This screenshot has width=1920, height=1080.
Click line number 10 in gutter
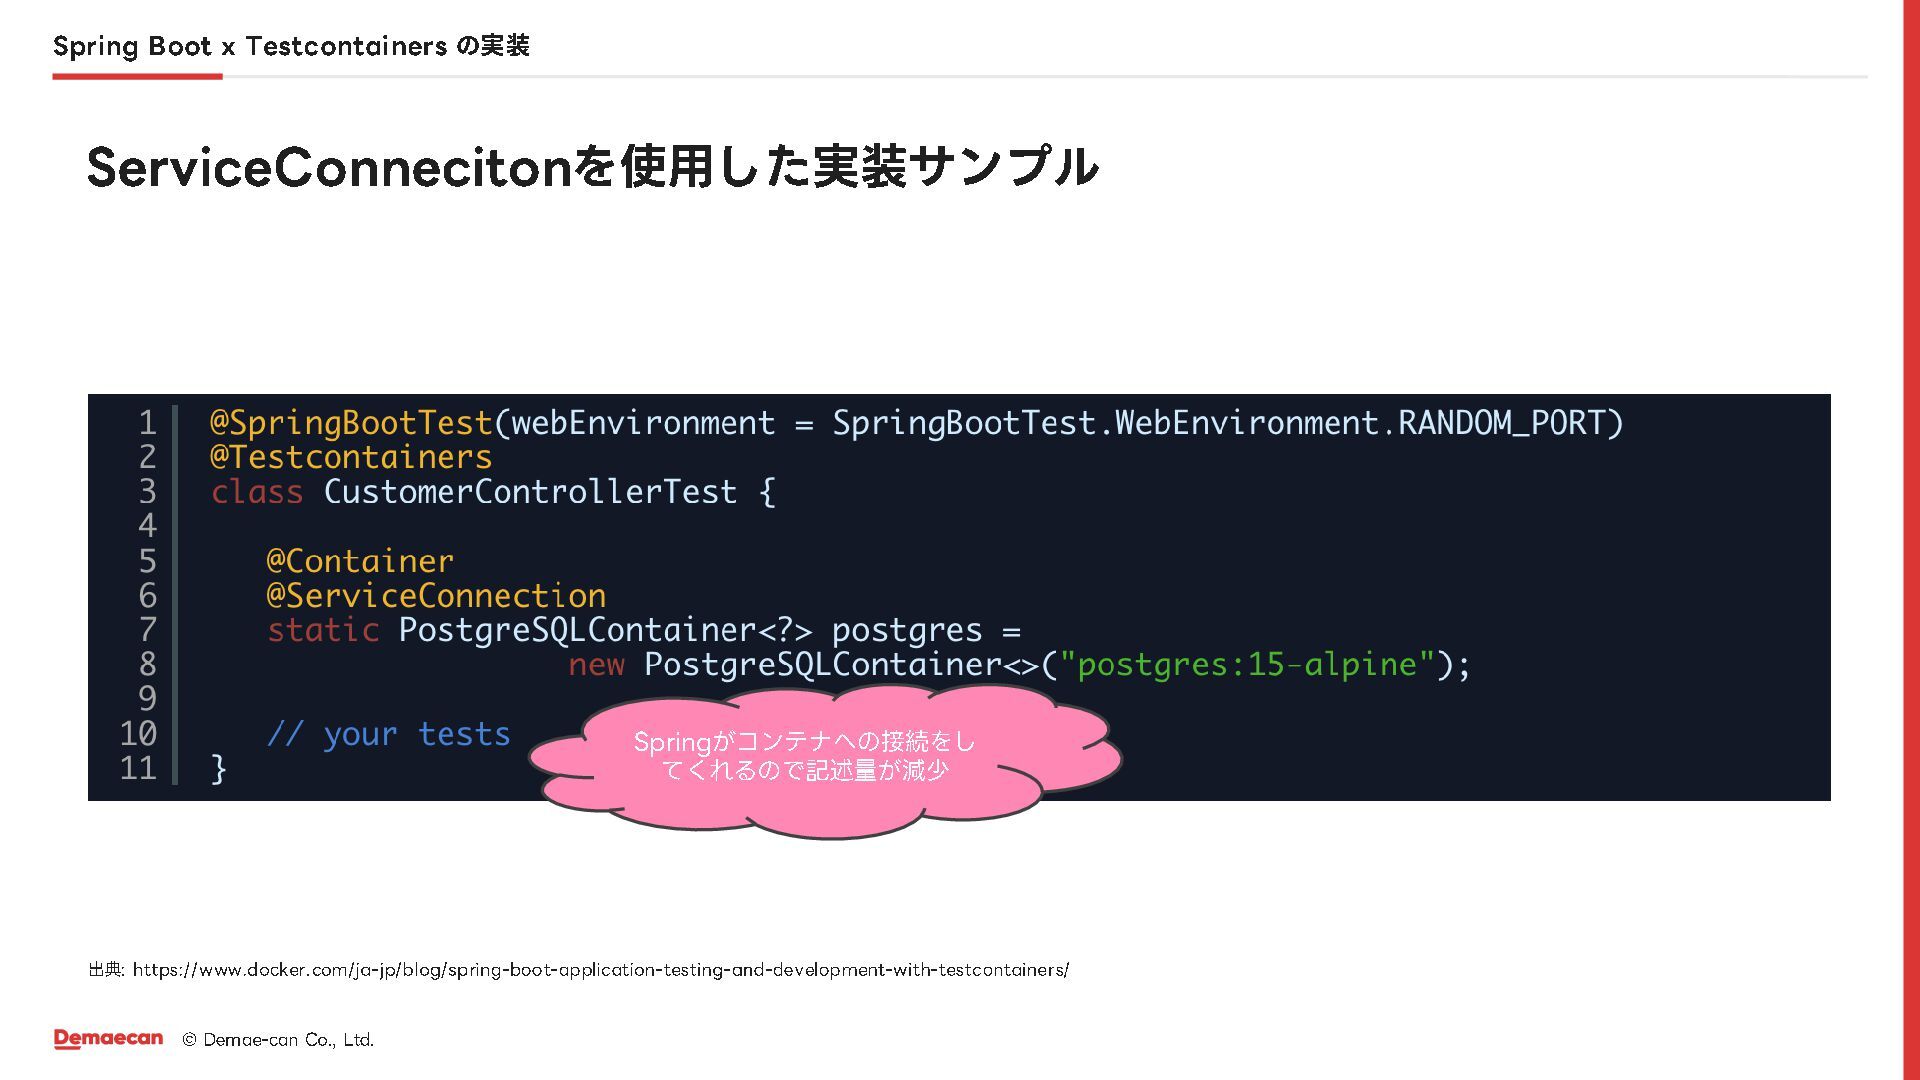click(138, 734)
